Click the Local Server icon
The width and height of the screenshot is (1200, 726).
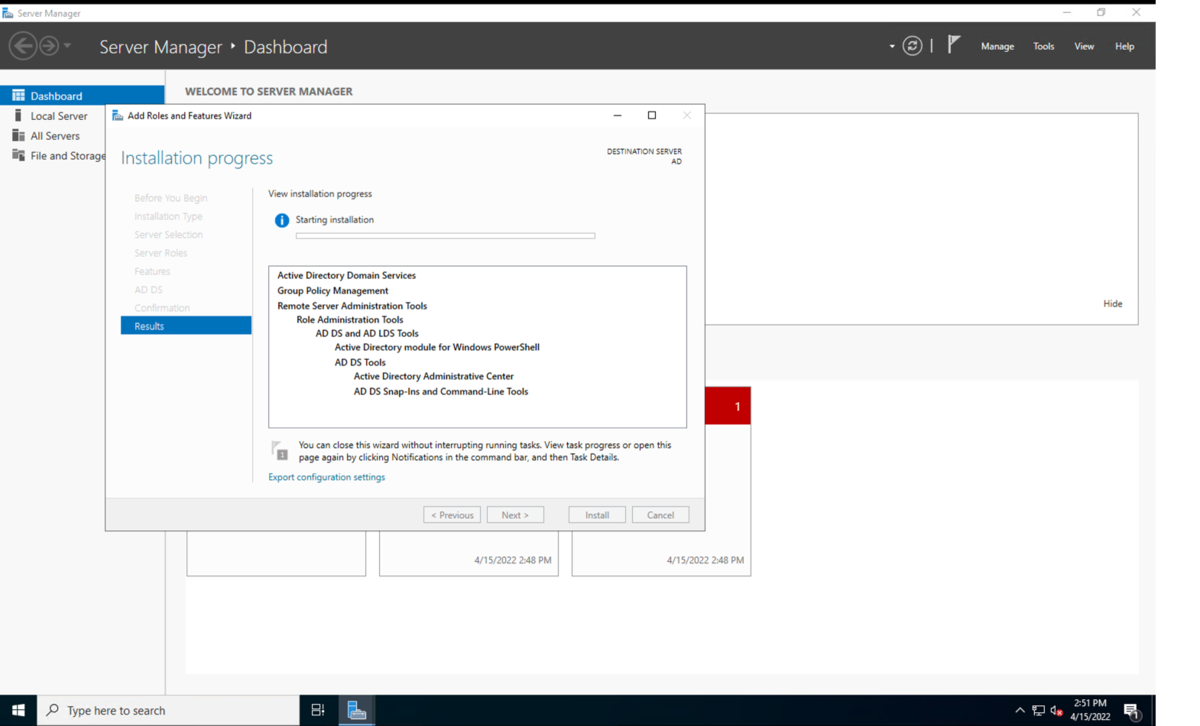pyautogui.click(x=18, y=116)
